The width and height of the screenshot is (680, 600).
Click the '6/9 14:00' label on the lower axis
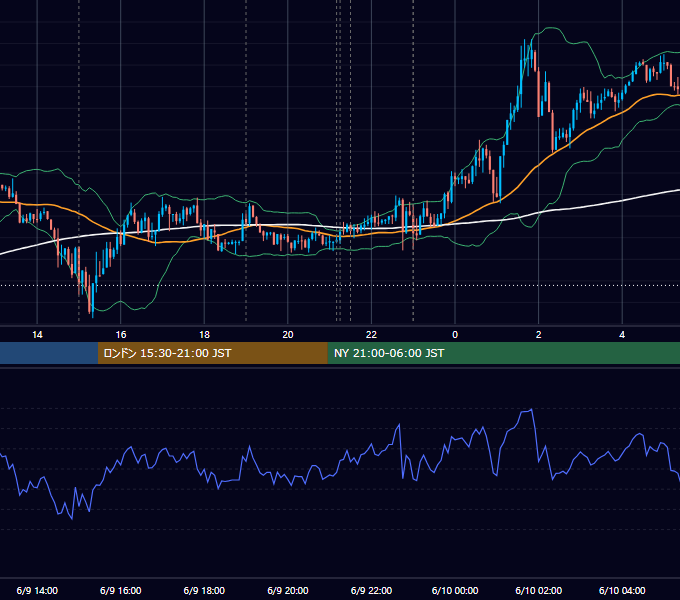click(x=37, y=590)
